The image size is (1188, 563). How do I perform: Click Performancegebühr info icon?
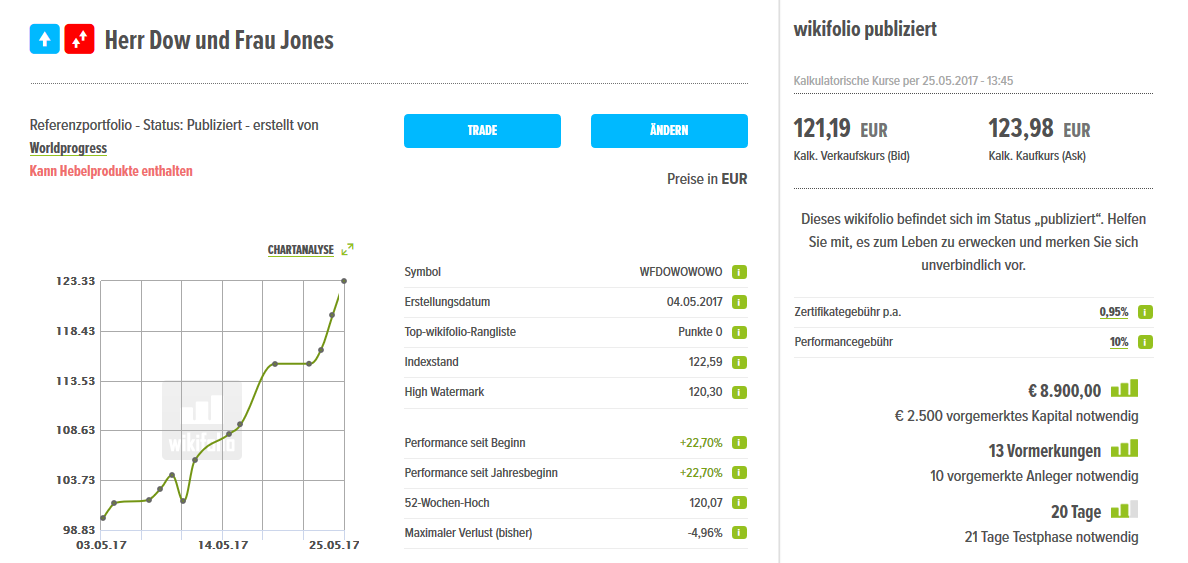(1145, 342)
